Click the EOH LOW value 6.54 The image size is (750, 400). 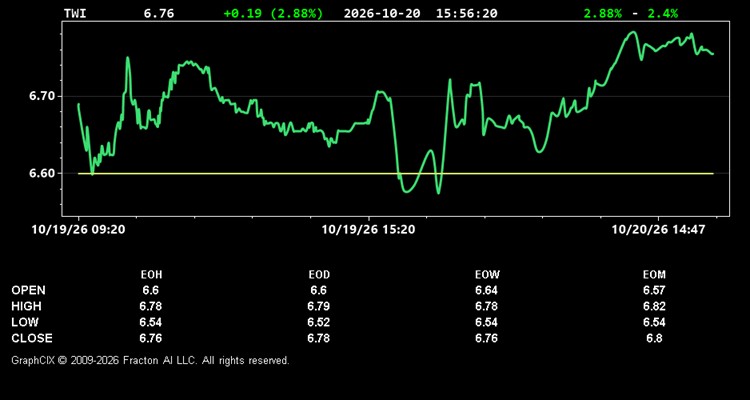(150, 322)
